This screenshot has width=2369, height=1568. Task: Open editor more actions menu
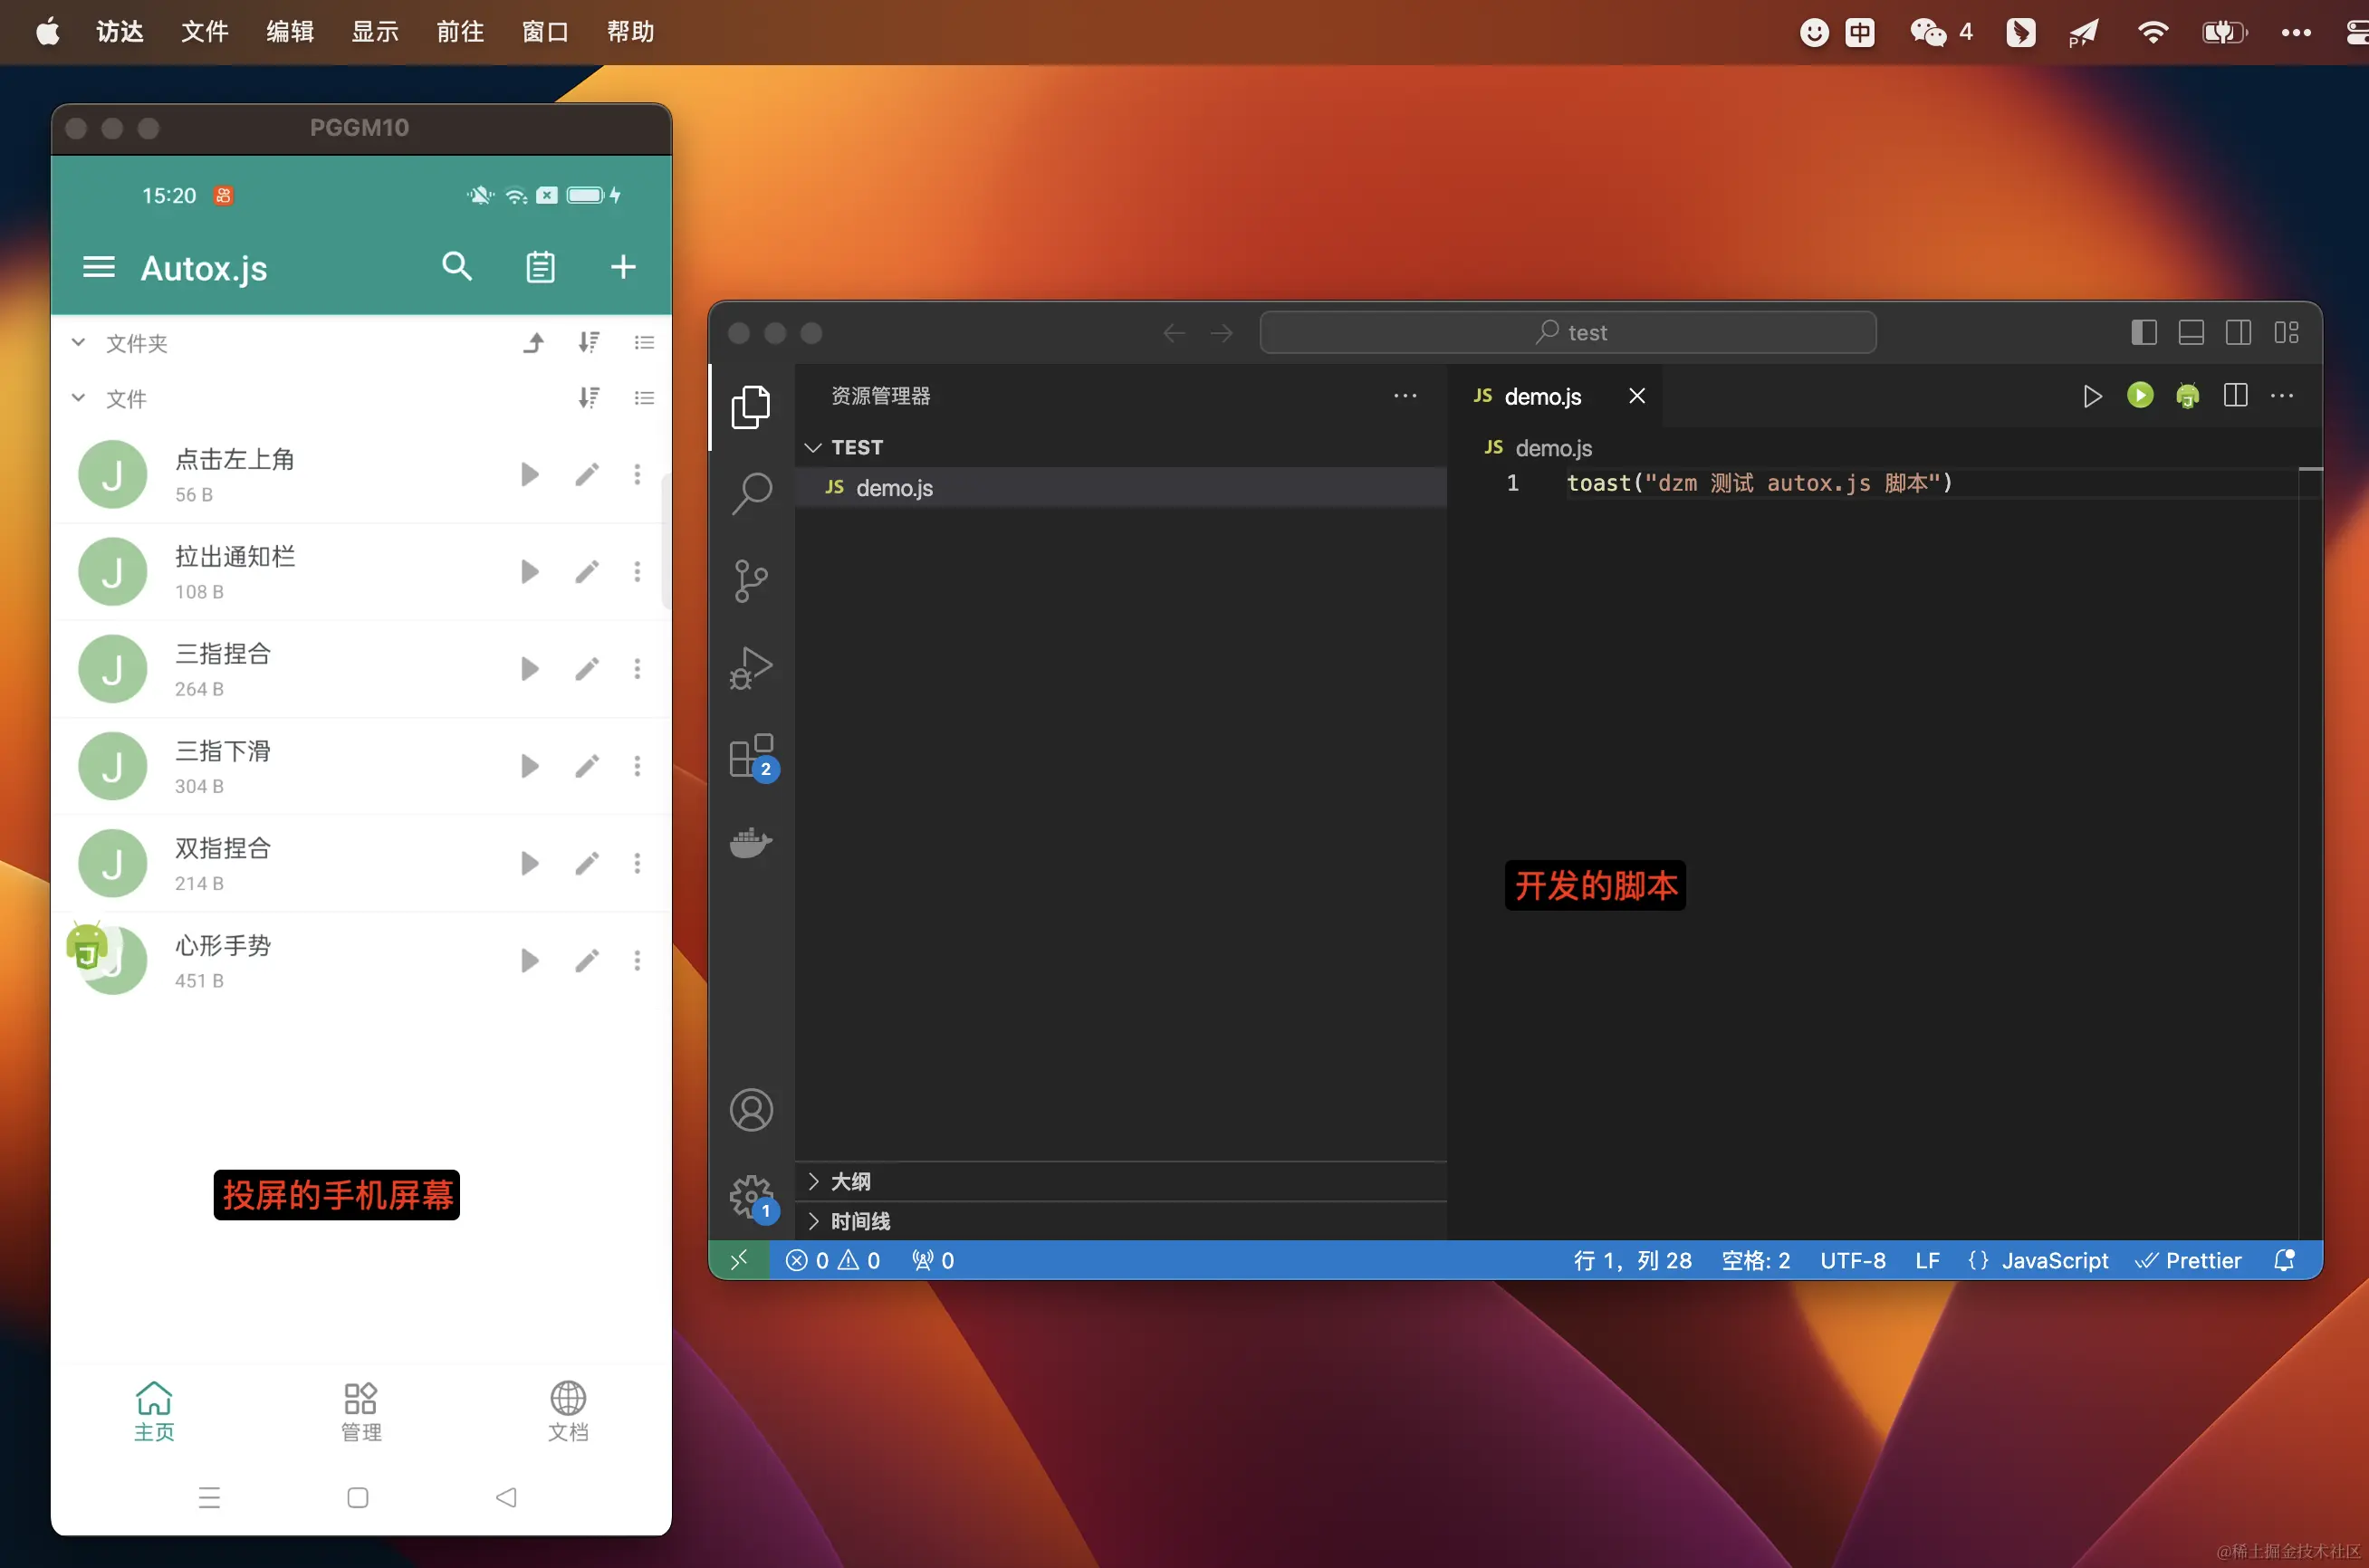[x=2282, y=396]
